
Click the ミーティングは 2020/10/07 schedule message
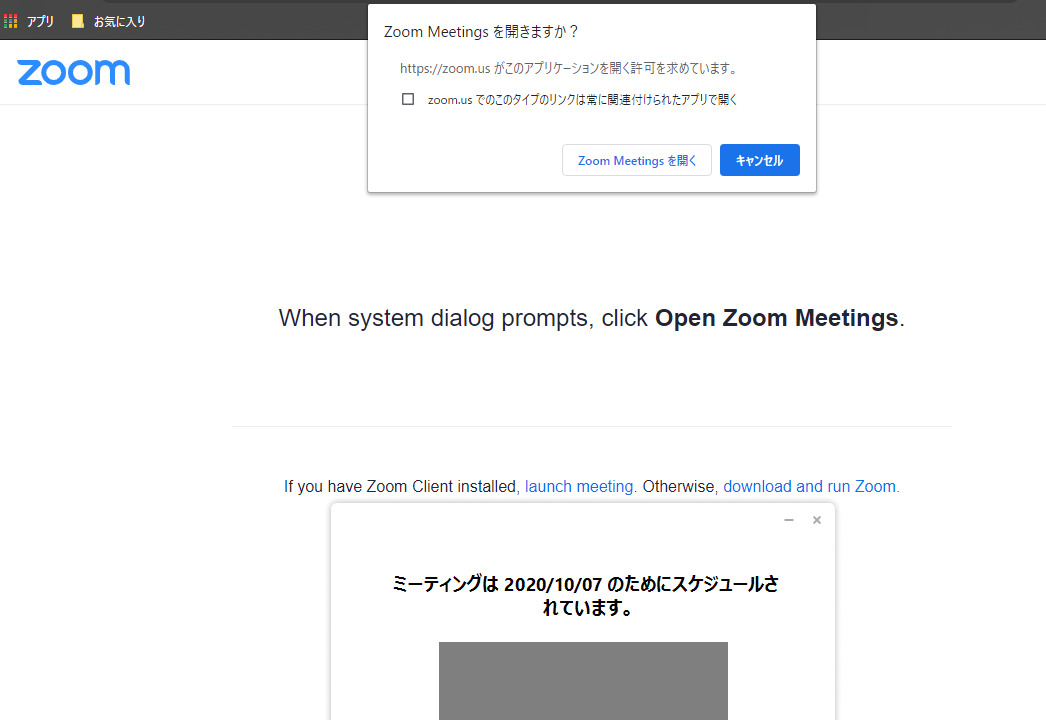click(585, 596)
